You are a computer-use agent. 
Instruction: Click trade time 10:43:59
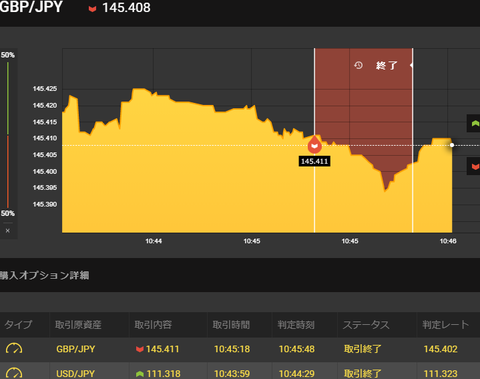[x=232, y=374]
